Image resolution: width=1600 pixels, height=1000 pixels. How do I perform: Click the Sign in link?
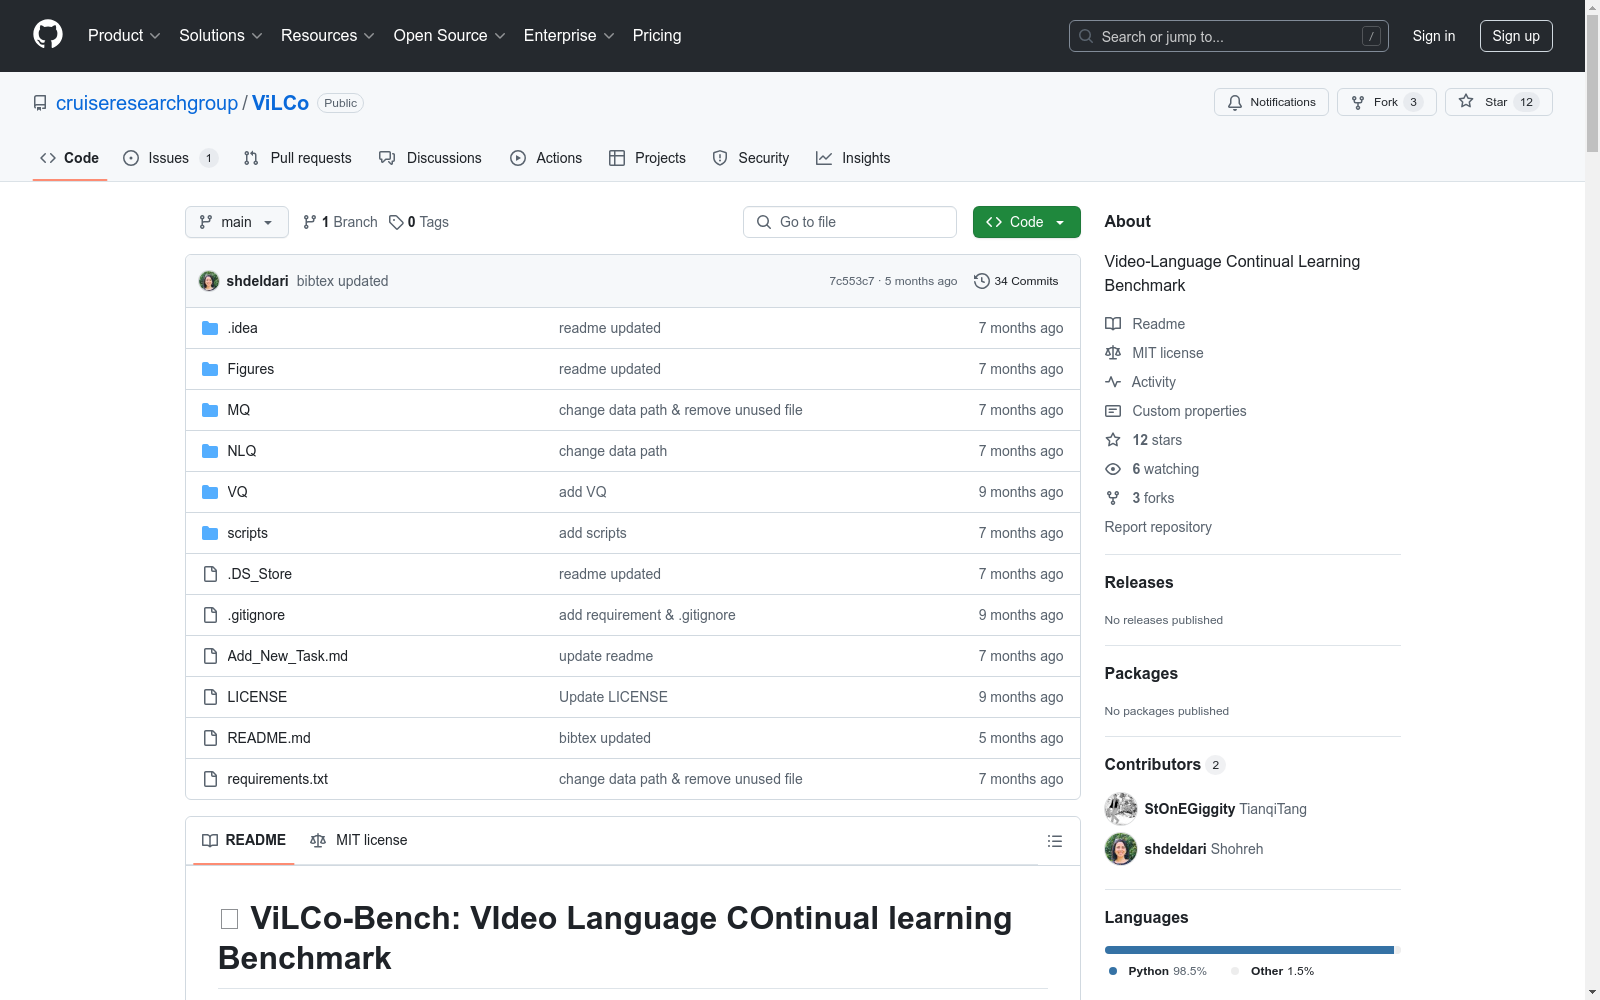1434,36
